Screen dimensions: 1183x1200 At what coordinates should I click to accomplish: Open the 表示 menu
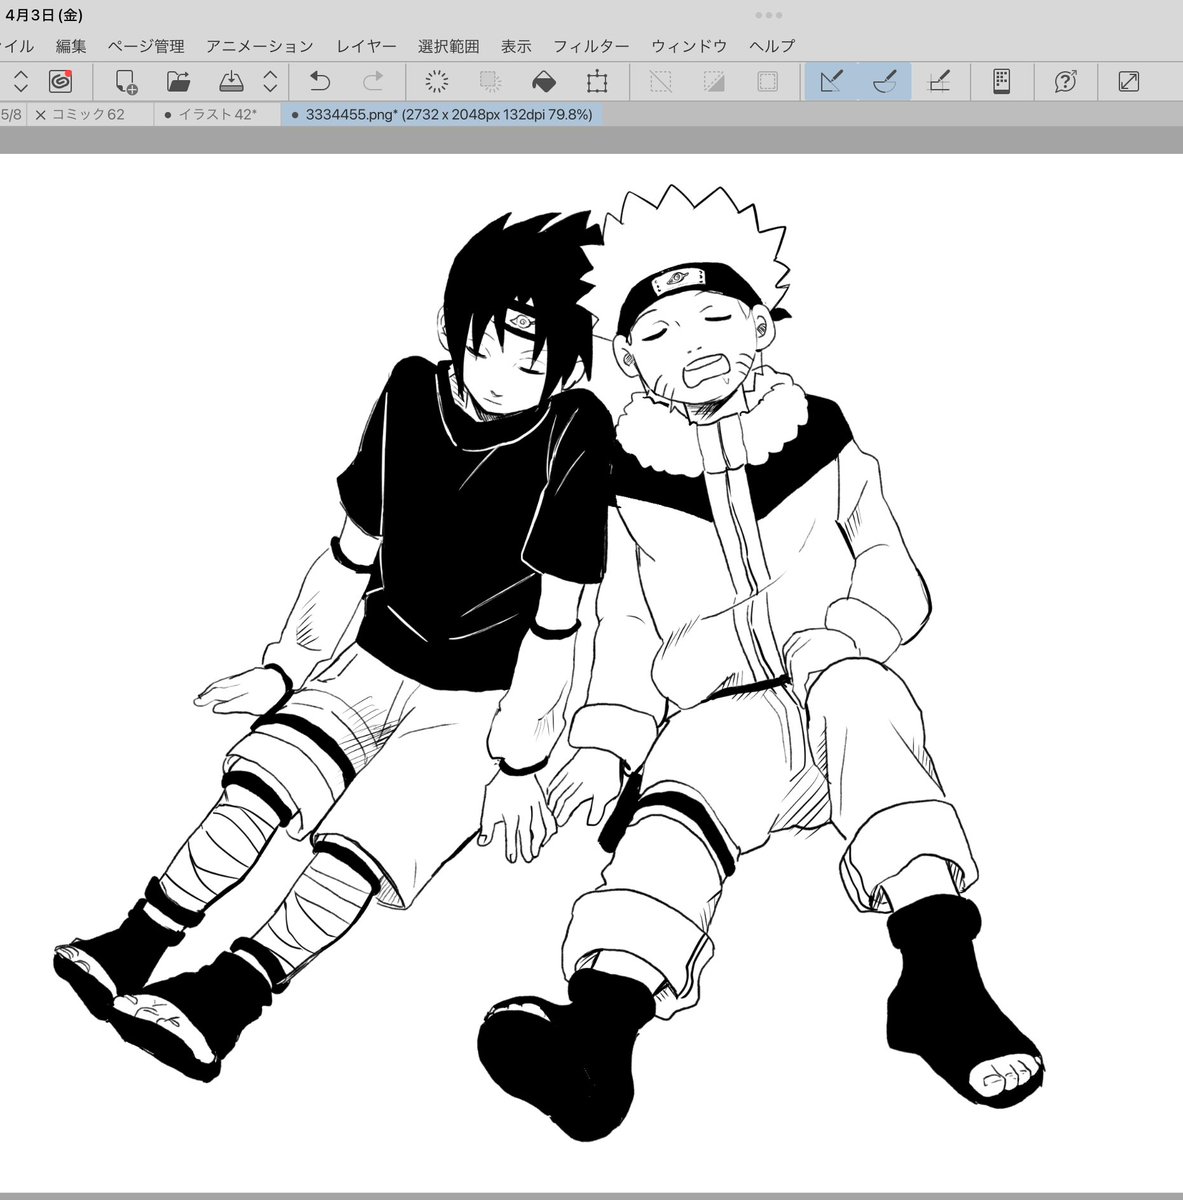point(516,46)
